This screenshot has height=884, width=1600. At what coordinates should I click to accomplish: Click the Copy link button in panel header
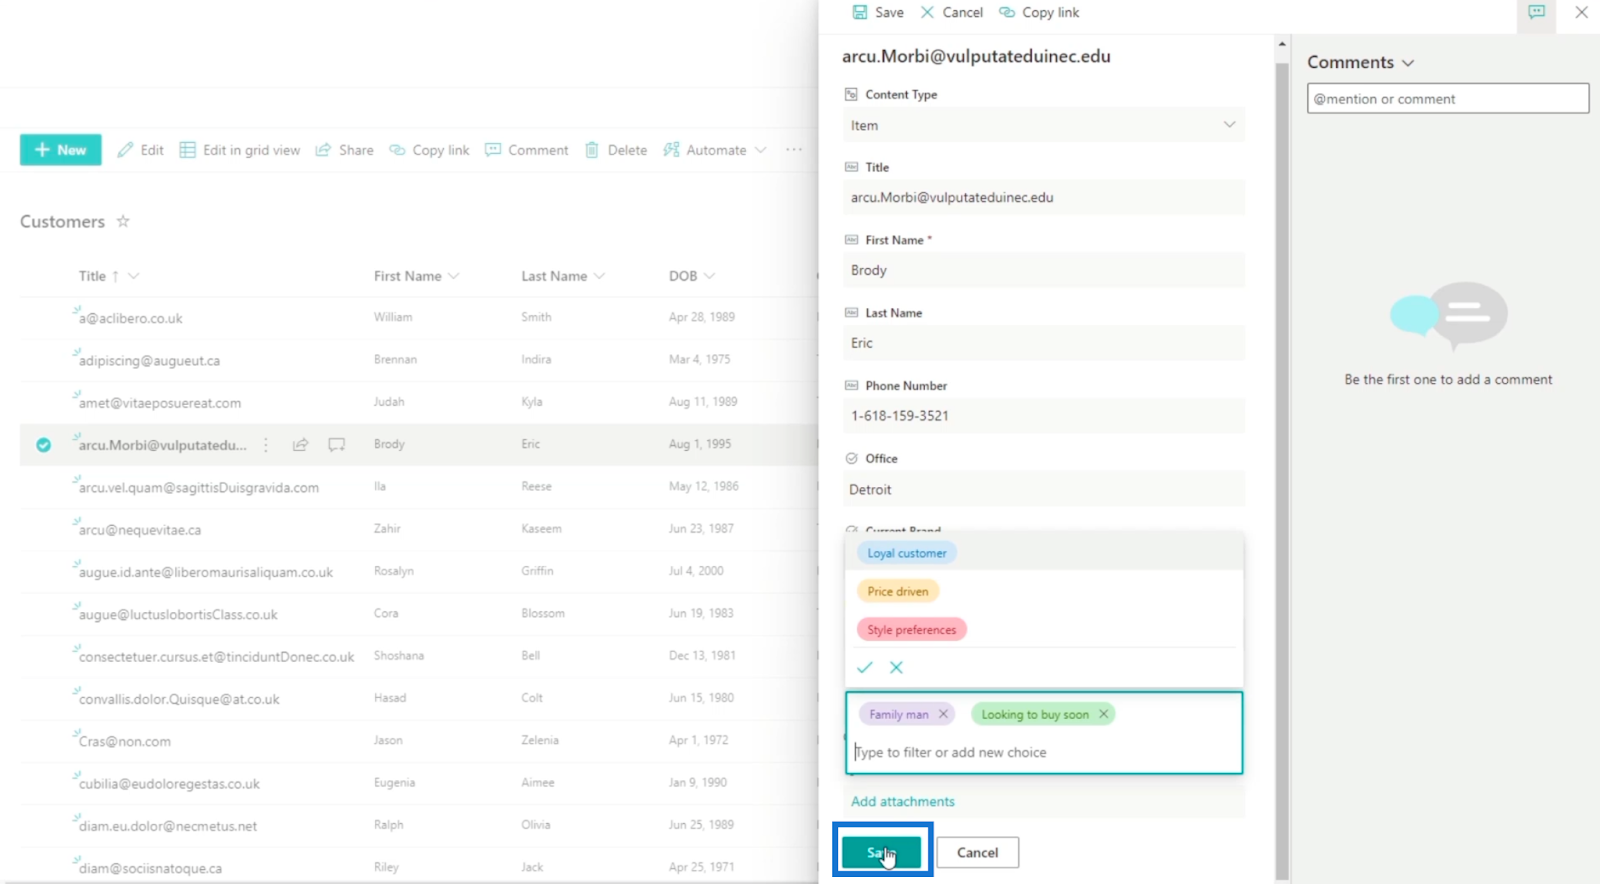(1039, 12)
